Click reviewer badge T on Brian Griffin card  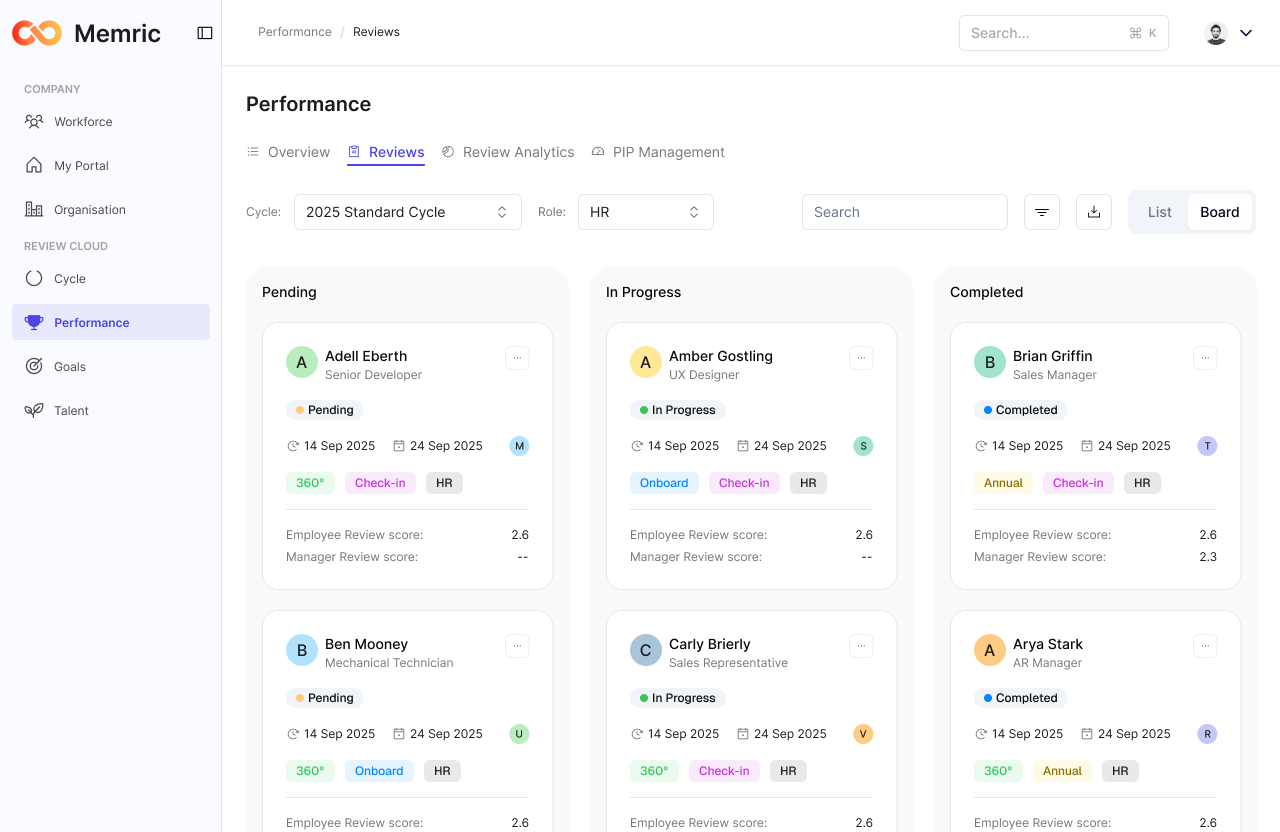pyautogui.click(x=1207, y=446)
